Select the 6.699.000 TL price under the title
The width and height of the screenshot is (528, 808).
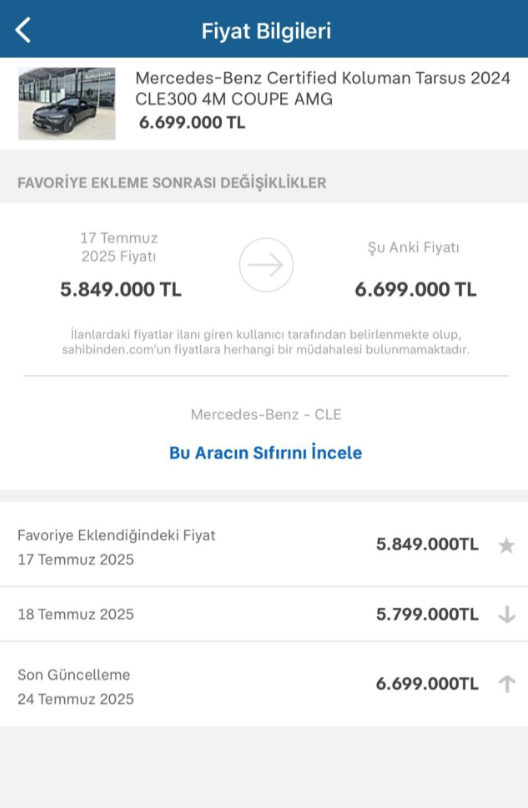pyautogui.click(x=192, y=123)
